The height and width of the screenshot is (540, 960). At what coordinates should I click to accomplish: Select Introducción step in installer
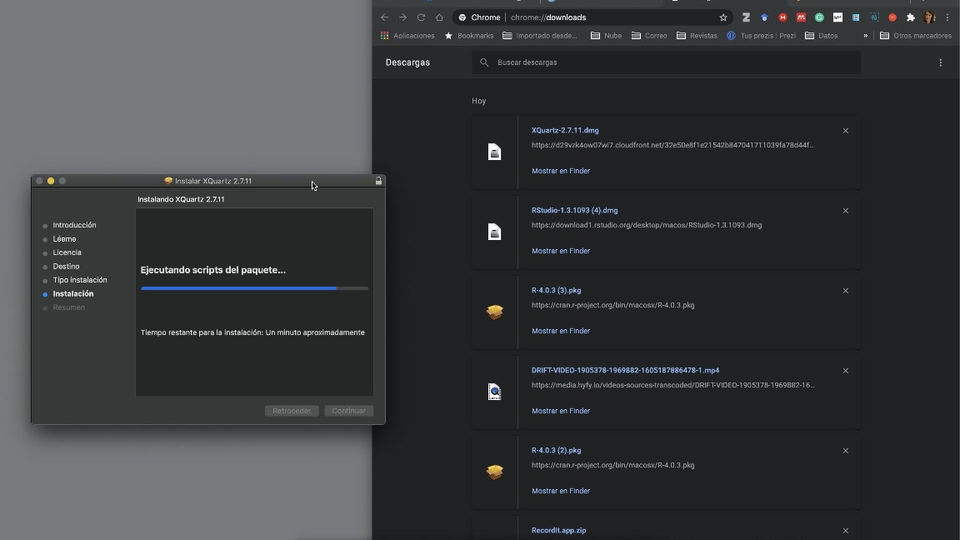tap(74, 225)
